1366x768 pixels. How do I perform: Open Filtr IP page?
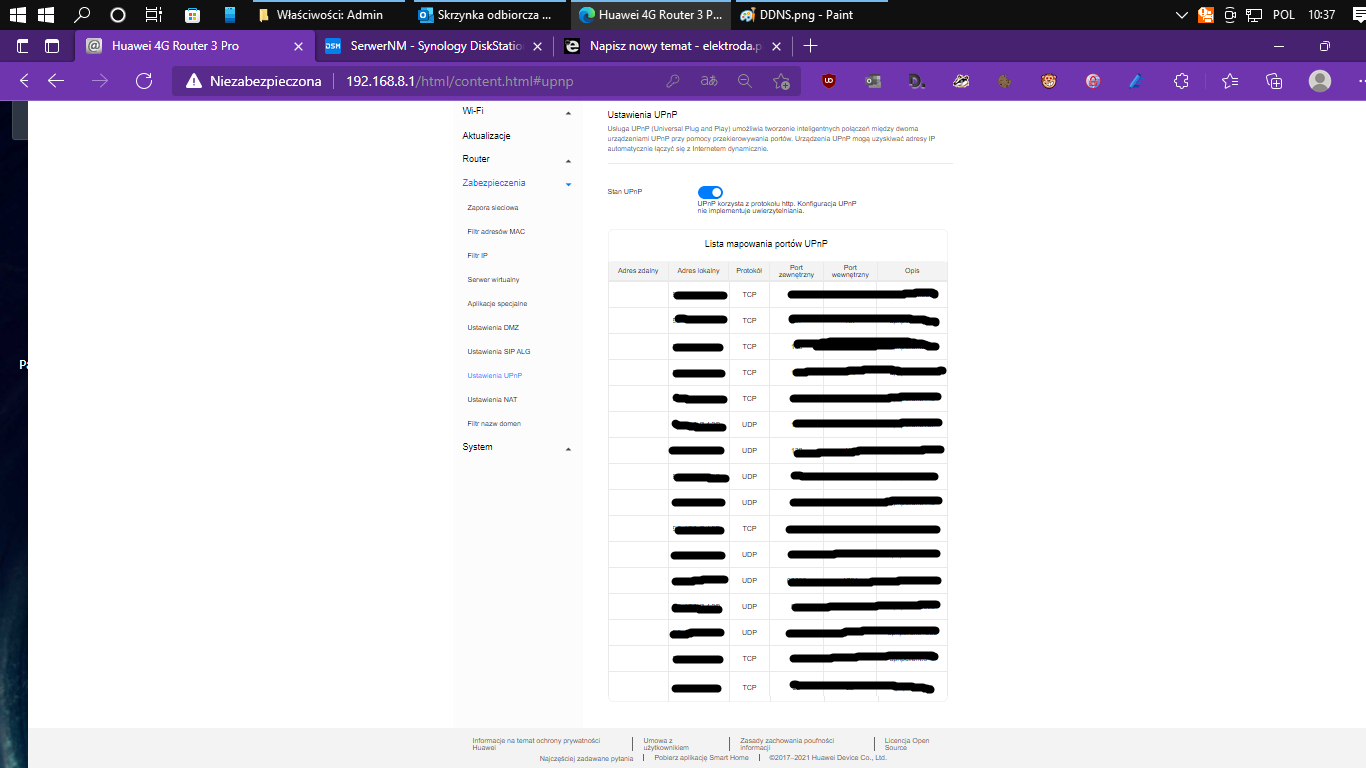(x=477, y=255)
